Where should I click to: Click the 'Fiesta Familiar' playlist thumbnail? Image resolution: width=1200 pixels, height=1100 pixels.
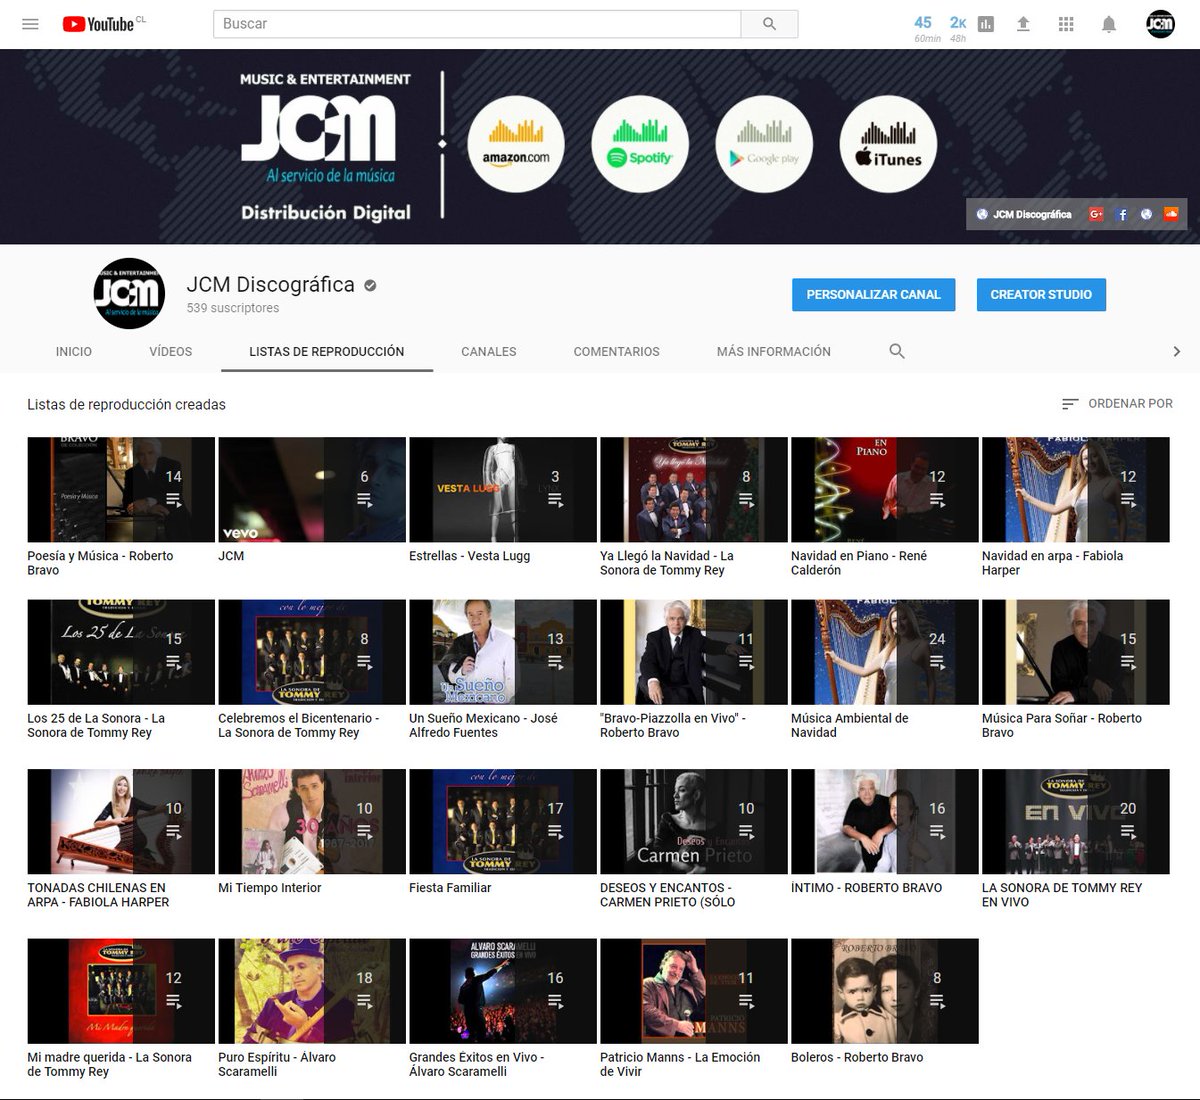[x=501, y=820]
